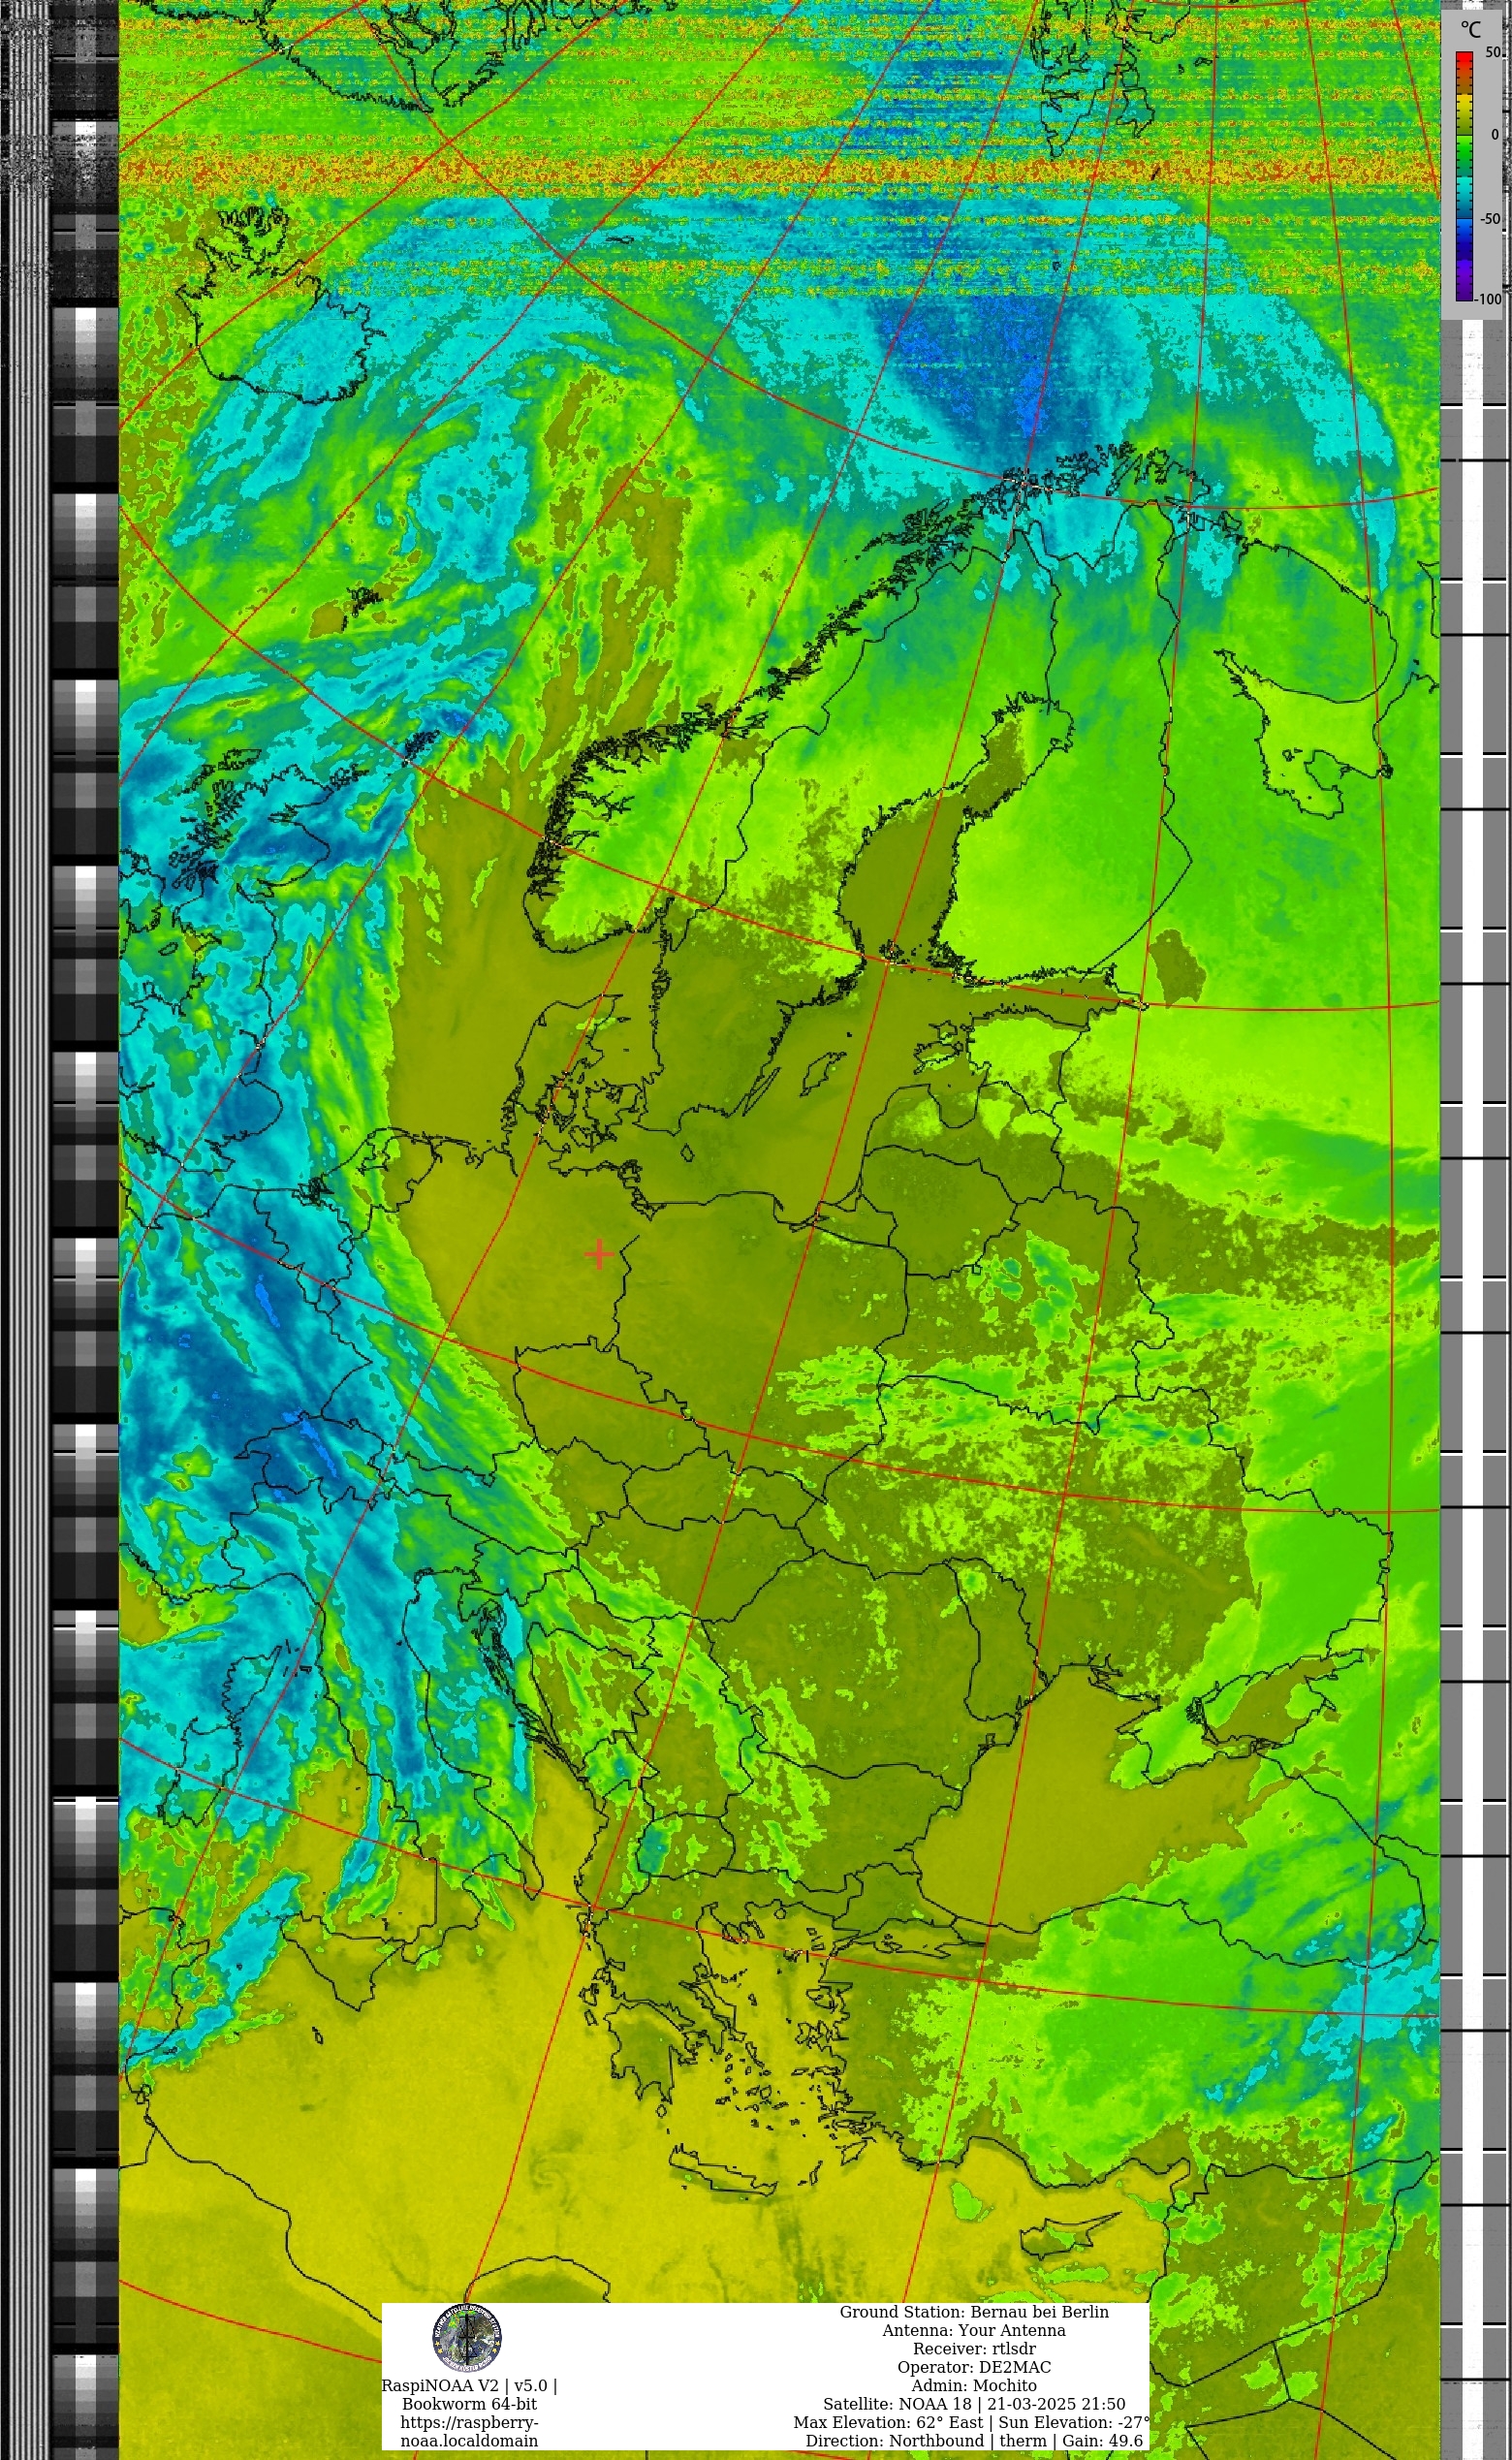Screen dimensions: 1512x2460
Task: Click the temperature color scale bar
Action: coord(1464,176)
